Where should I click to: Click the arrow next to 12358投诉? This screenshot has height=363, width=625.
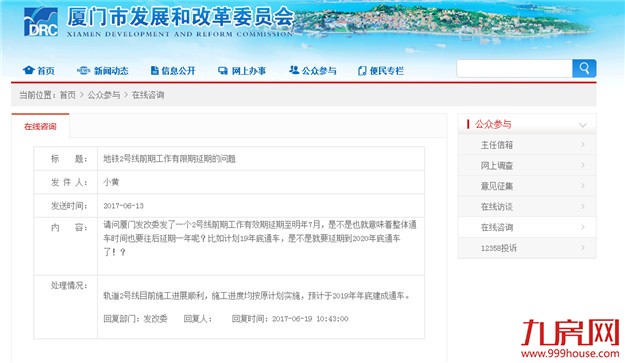(x=583, y=247)
